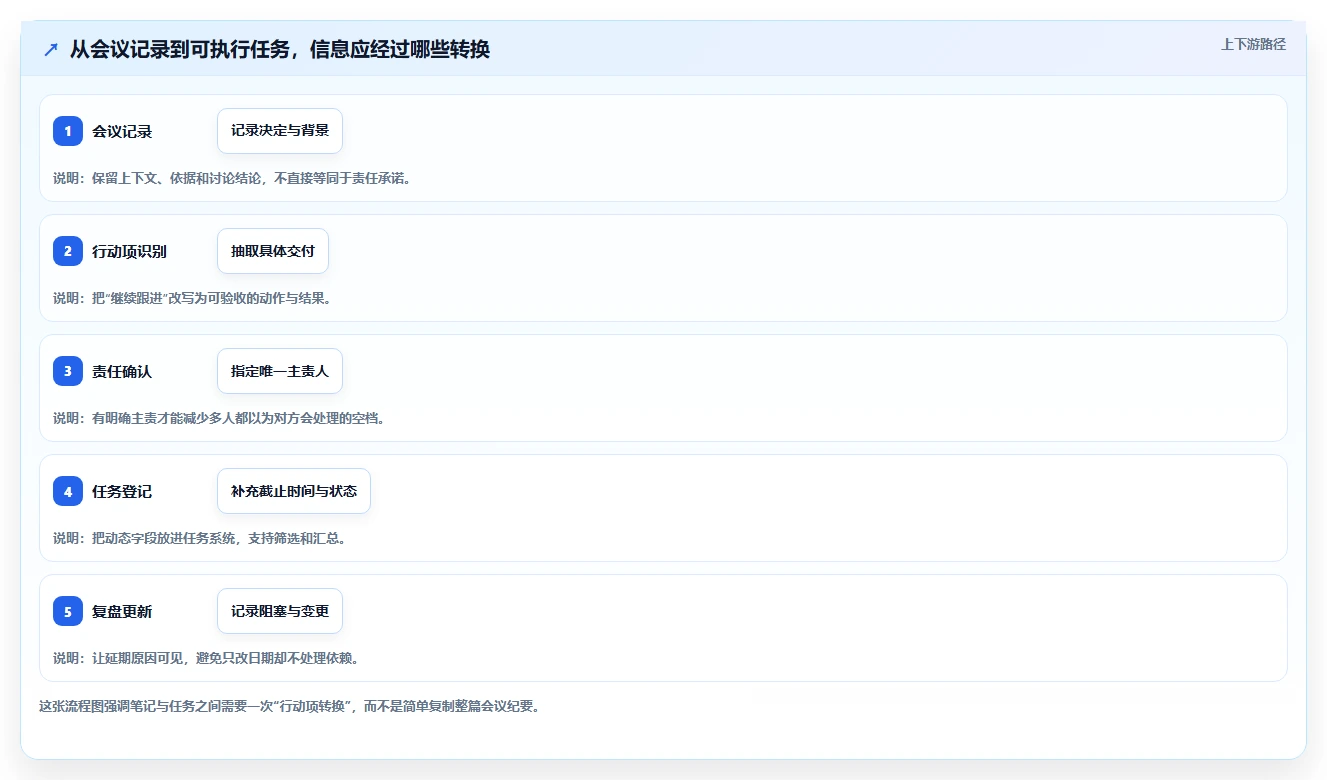Screen dimensions: 1327x780
Task: Click footer note about 行动项转换
Action: pyautogui.click(x=289, y=706)
